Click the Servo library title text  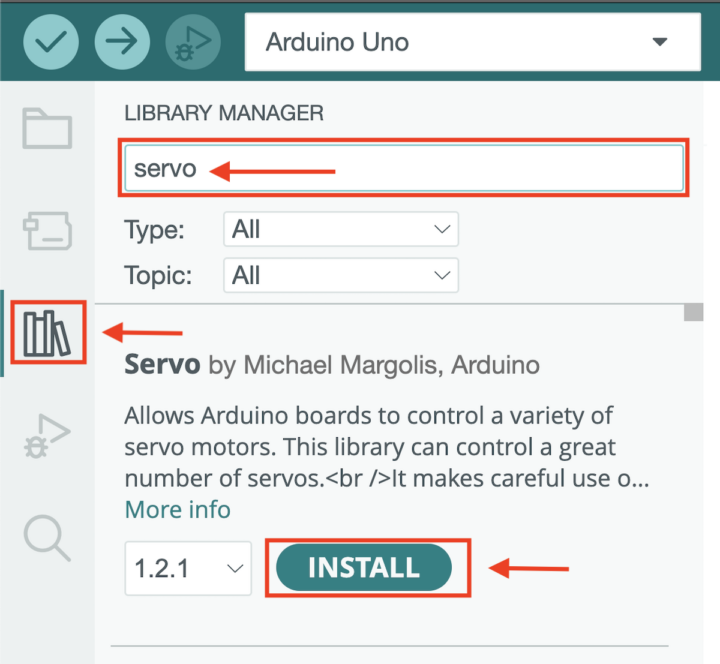point(162,365)
